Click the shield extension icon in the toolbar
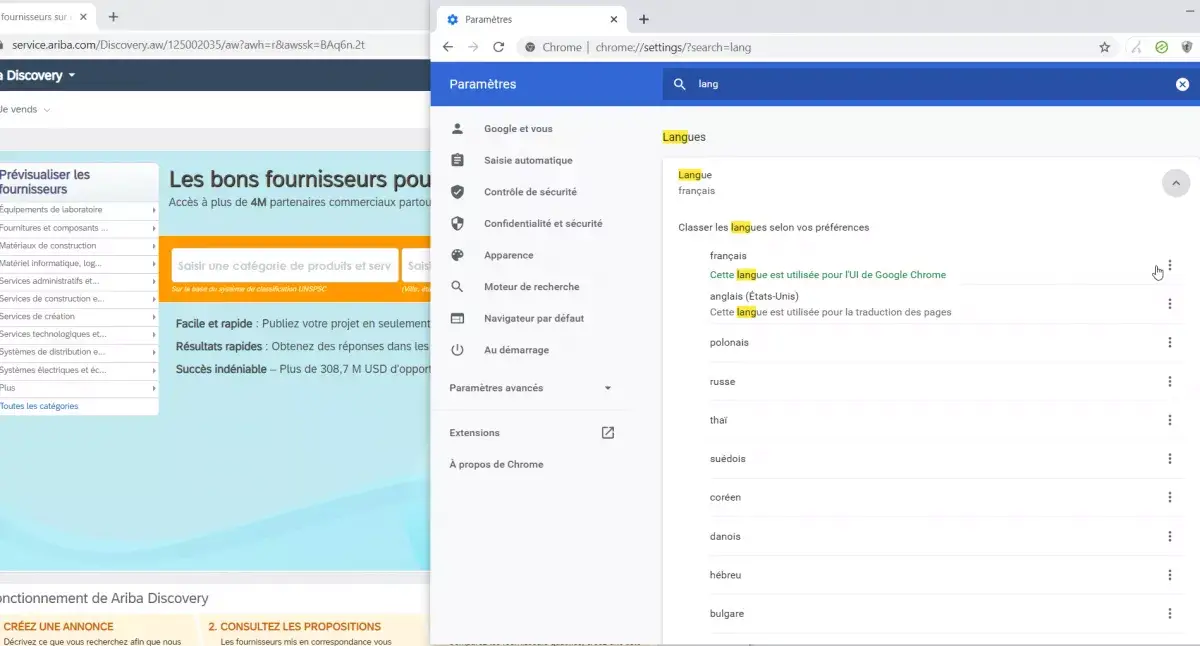The image size is (1200, 646). 1187,47
